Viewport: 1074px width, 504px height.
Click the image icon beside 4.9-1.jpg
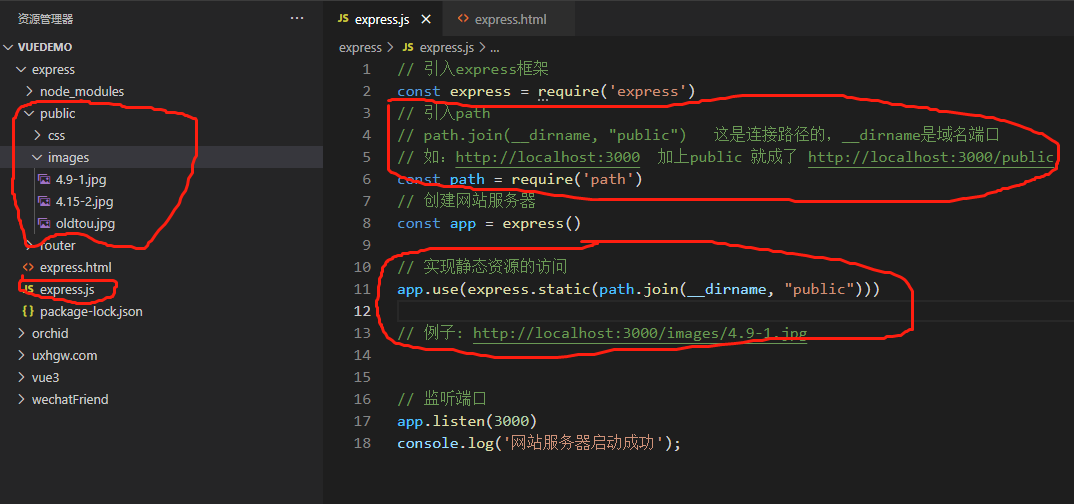point(45,179)
